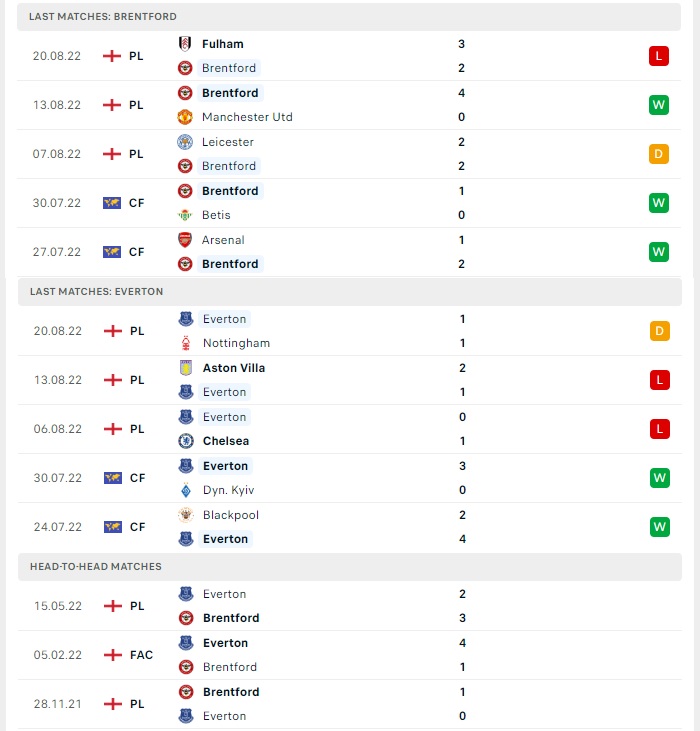Image resolution: width=700 pixels, height=731 pixels.
Task: Click the red L badge for Fulham match
Action: click(659, 56)
